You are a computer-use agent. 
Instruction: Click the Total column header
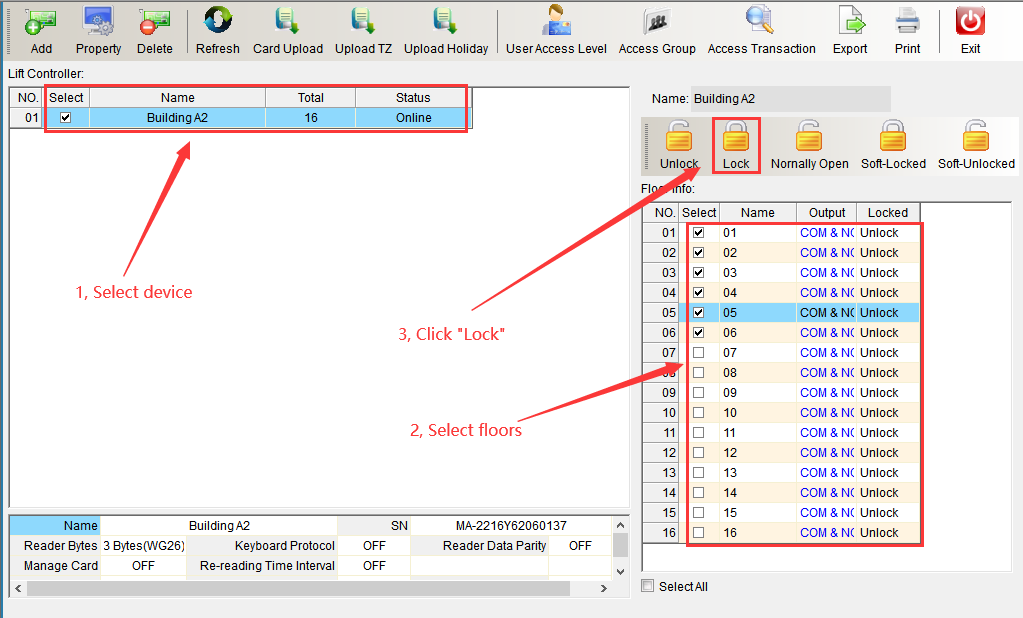pos(311,98)
